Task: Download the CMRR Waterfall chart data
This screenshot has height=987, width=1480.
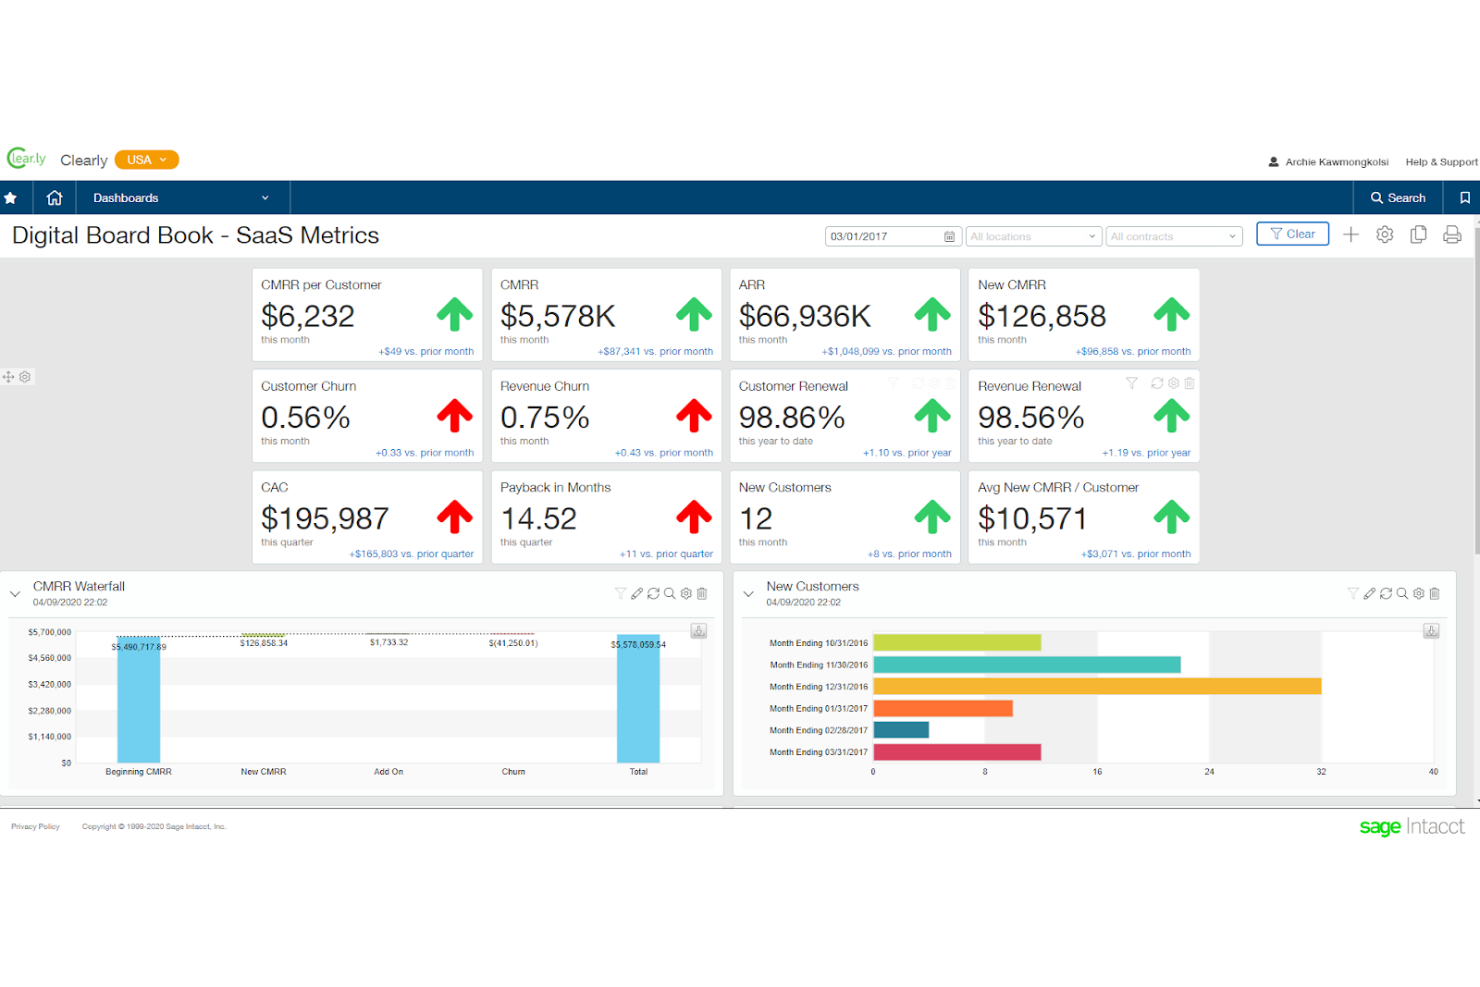Action: (x=698, y=630)
